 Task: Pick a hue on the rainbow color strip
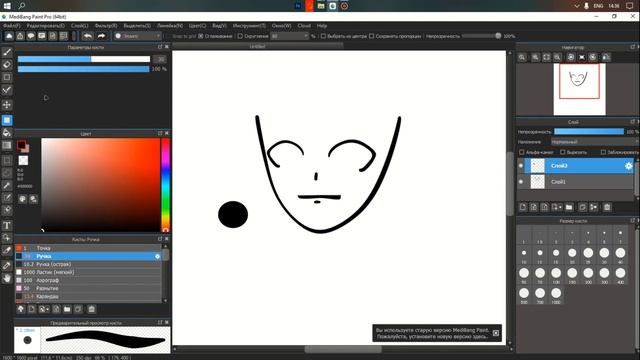(165, 184)
